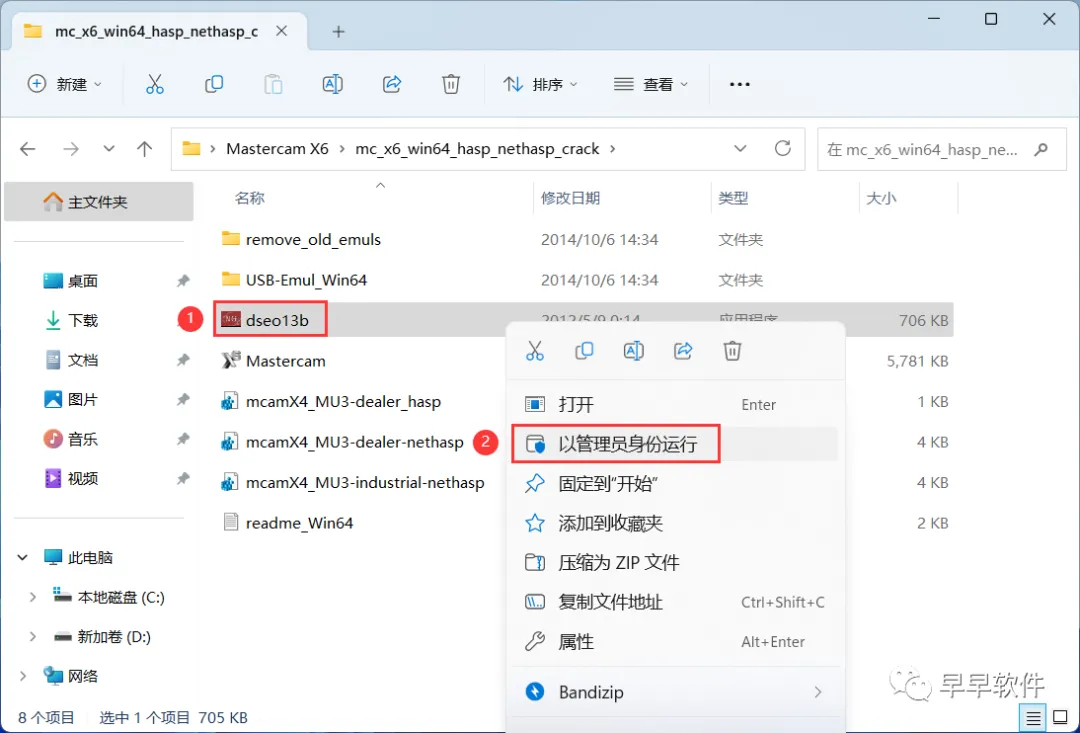
Task: Click the search magnifier icon
Action: point(1041,148)
